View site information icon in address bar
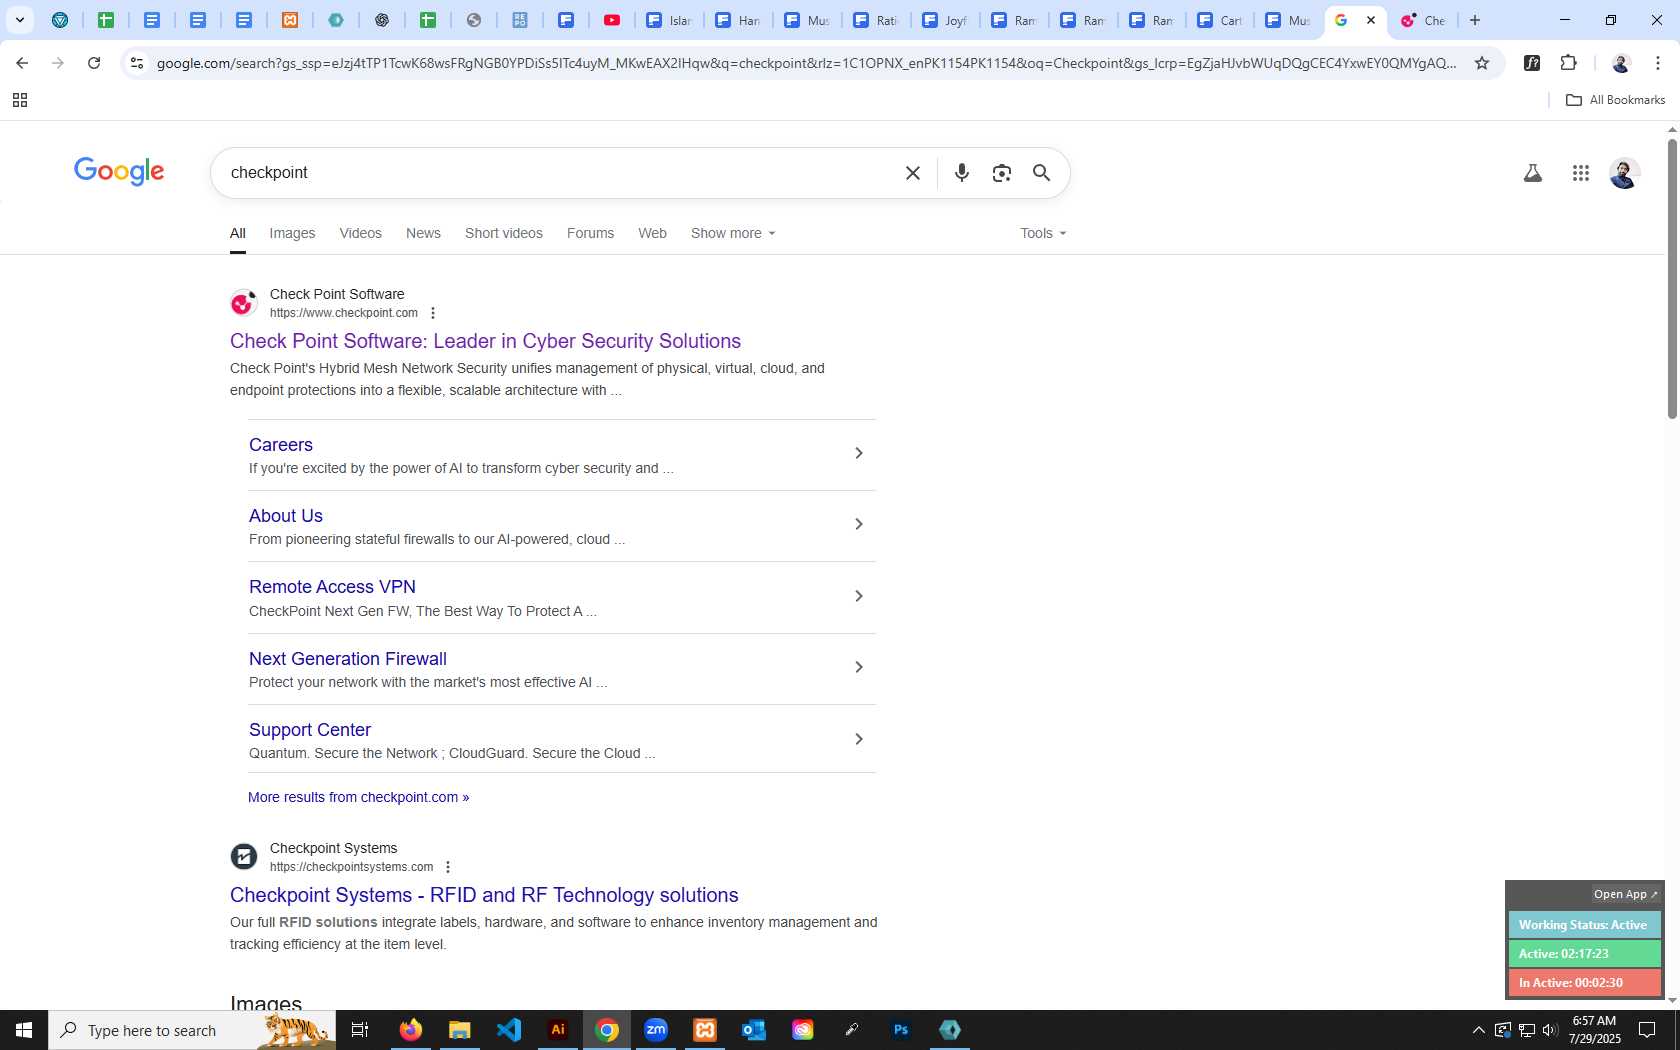The image size is (1680, 1050). (x=137, y=63)
